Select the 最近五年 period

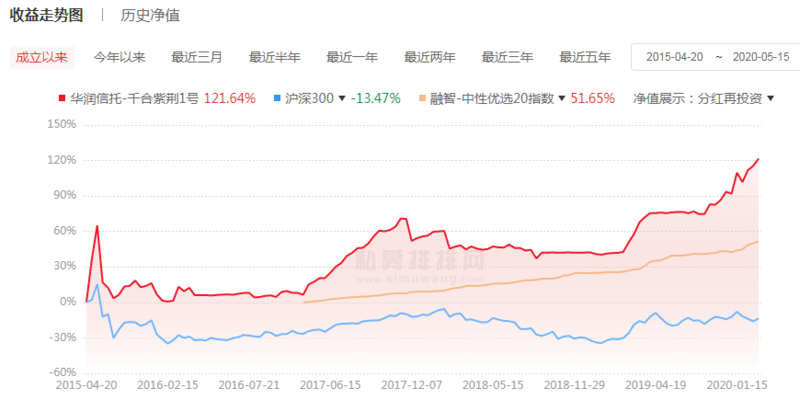[x=585, y=57]
